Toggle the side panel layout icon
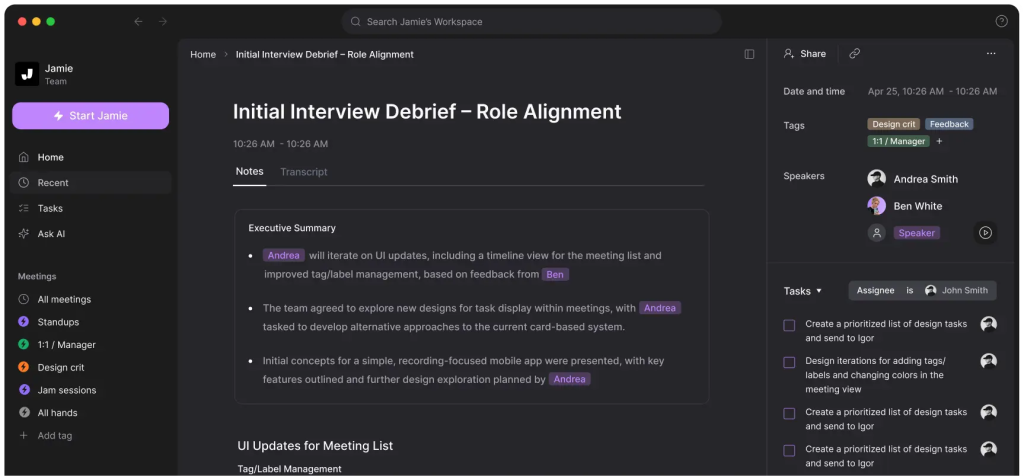The image size is (1024, 476). pyautogui.click(x=749, y=54)
